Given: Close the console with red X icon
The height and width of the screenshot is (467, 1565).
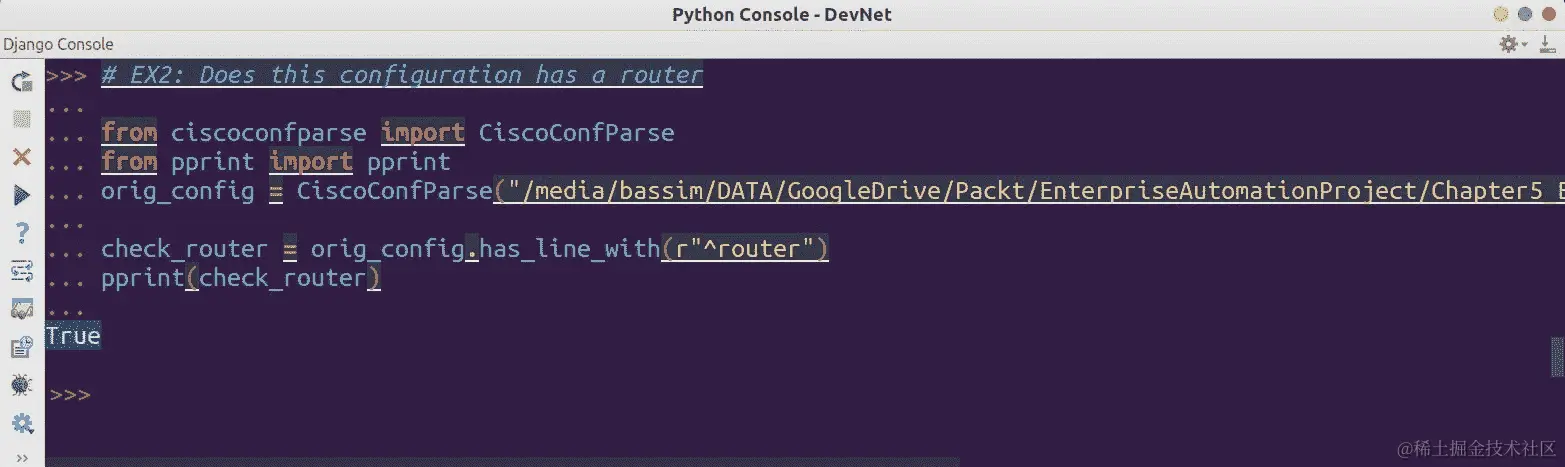Looking at the screenshot, I should (x=22, y=157).
